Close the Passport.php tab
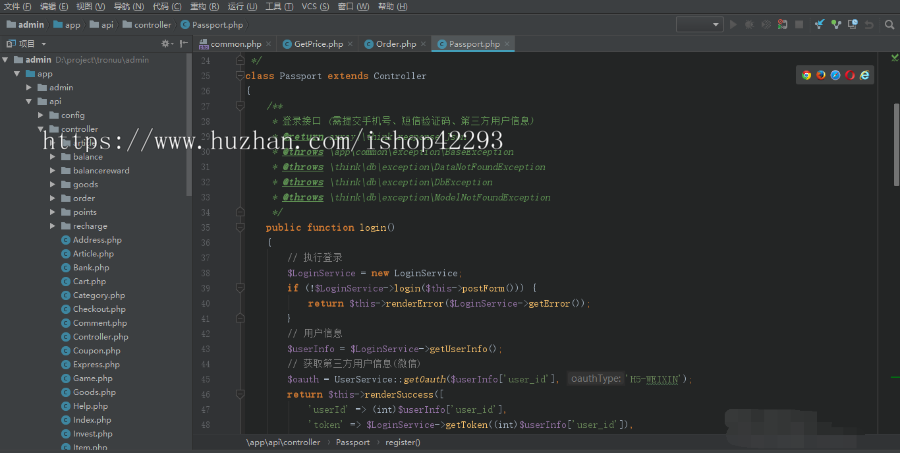Image resolution: width=900 pixels, height=453 pixels. (x=507, y=44)
